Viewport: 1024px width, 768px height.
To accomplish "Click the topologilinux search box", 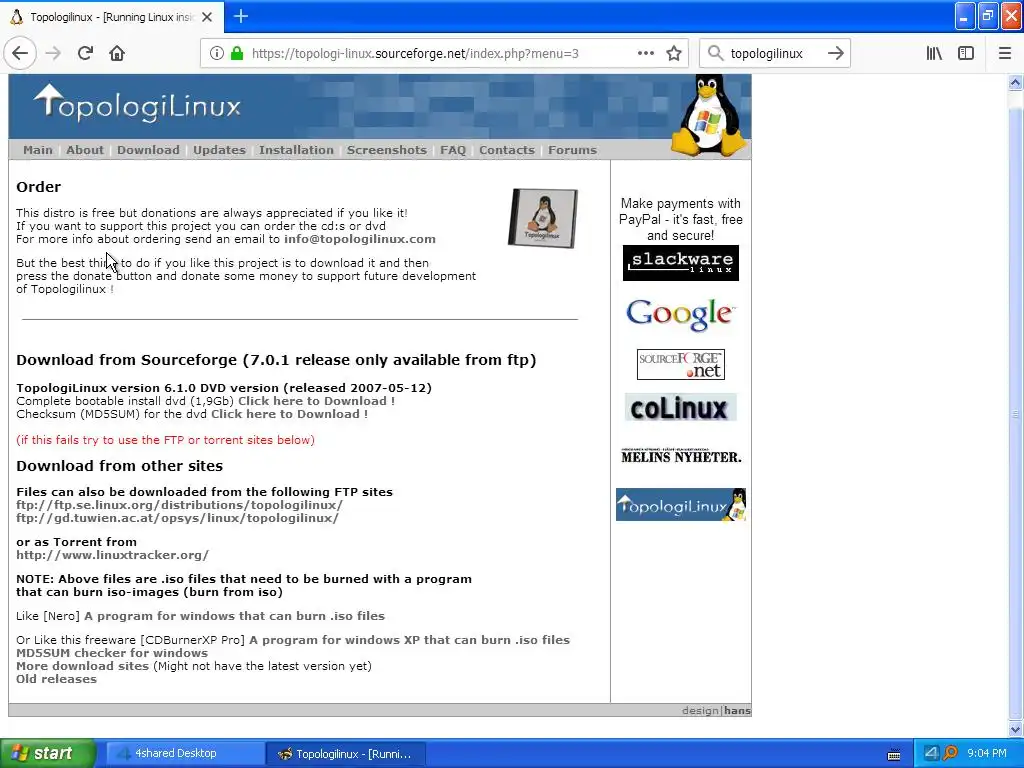I will click(x=773, y=54).
